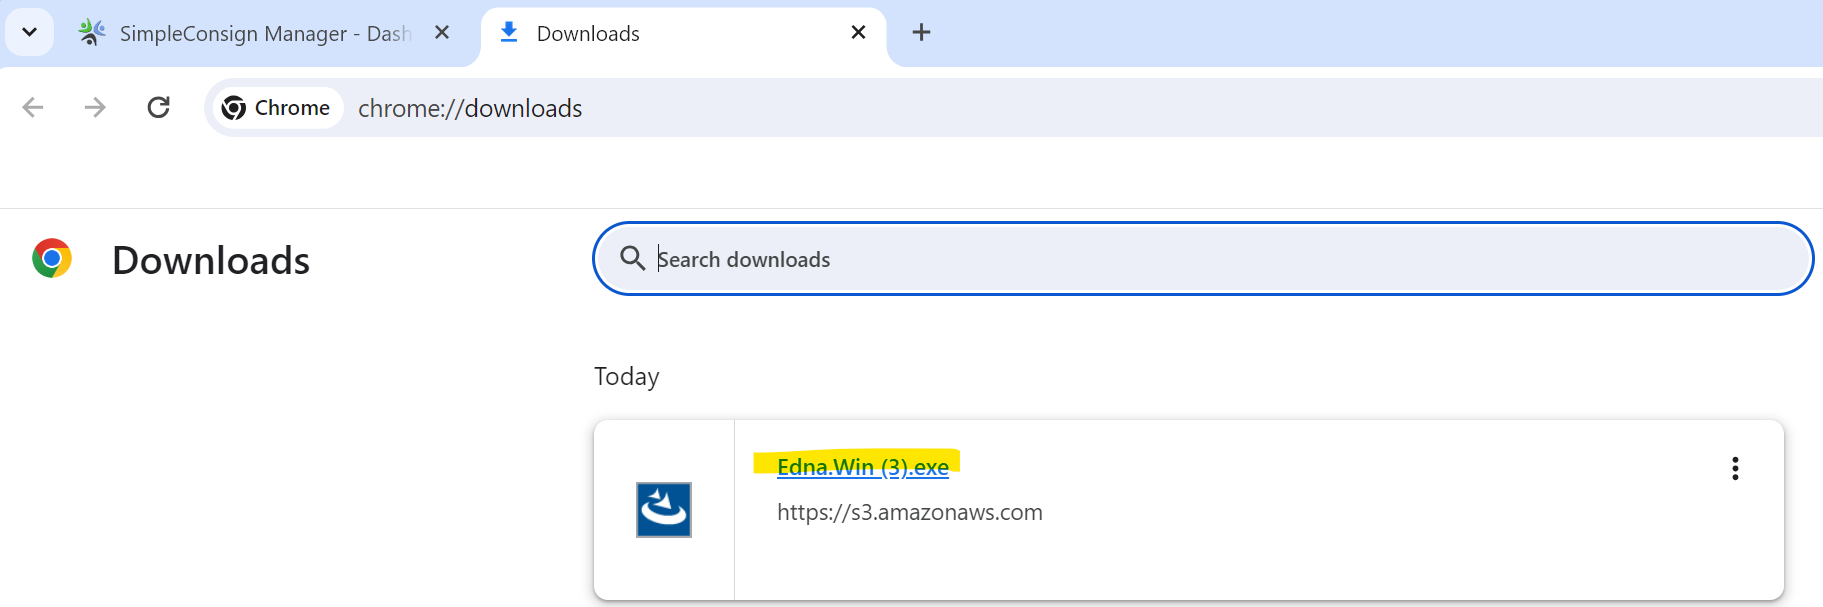Open the Edna.Win (3).exe file link
Screen dimensions: 1823x607
(x=862, y=467)
